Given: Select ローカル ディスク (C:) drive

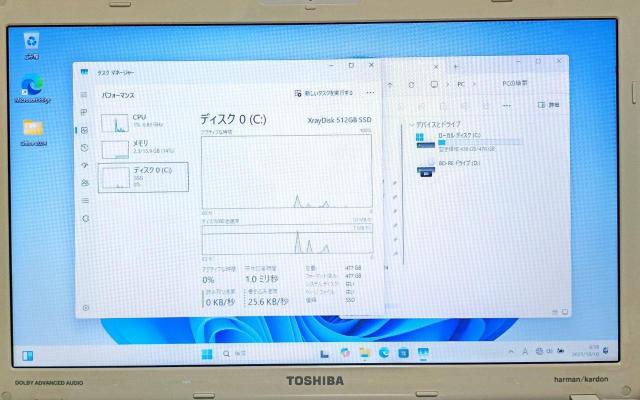Looking at the screenshot, I should tap(469, 141).
